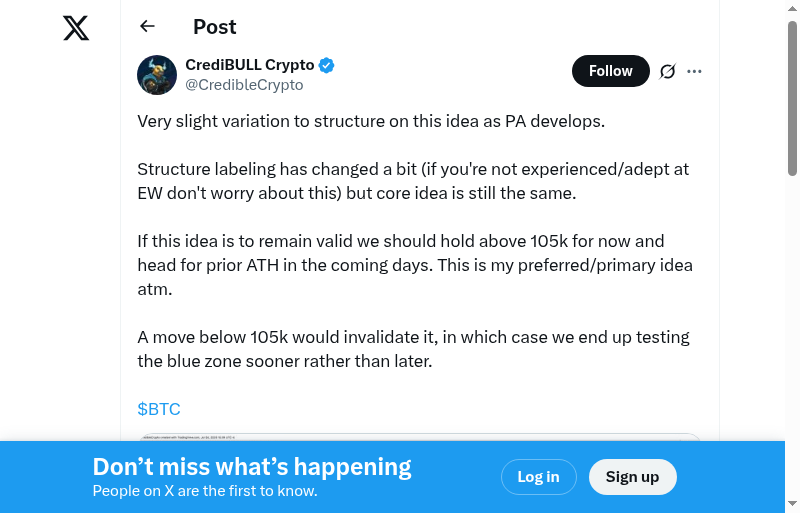800x513 pixels.
Task: Click the paragraph about invalidation below 105k
Action: 413,349
